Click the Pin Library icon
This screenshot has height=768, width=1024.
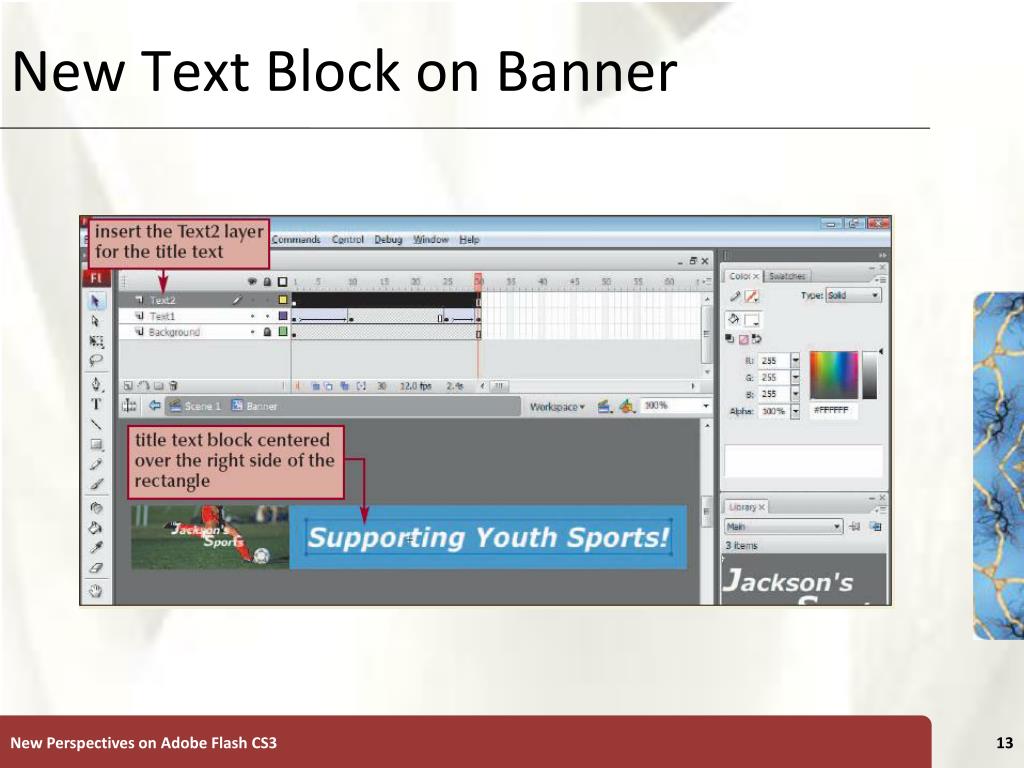tap(855, 526)
